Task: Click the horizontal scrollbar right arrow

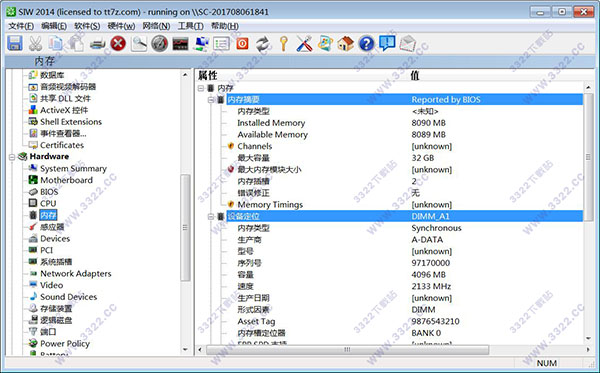Action: 588,350
